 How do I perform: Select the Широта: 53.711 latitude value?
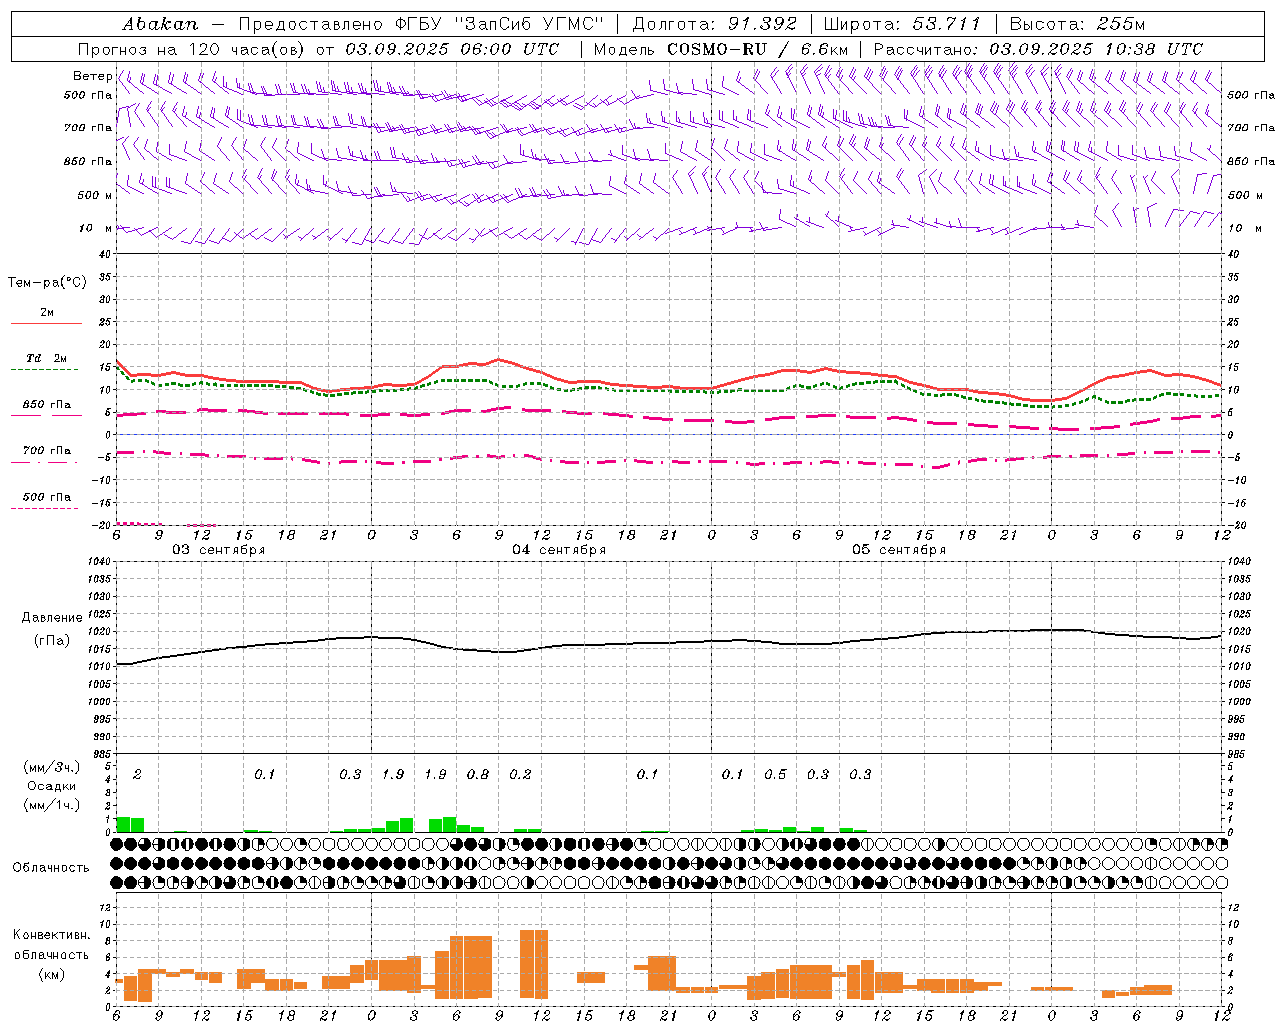point(902,24)
